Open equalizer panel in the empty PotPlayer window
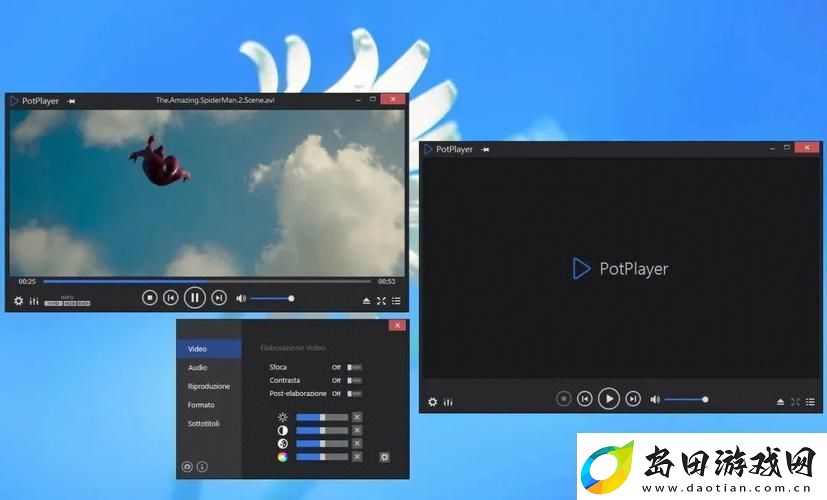Screen dimensions: 827x500 pos(448,402)
